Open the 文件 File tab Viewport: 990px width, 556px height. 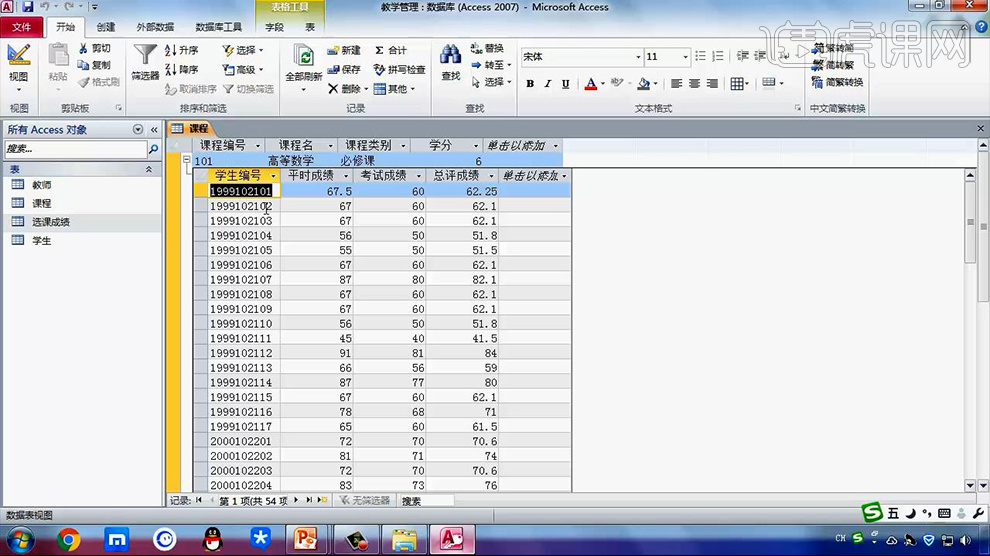pos(21,27)
